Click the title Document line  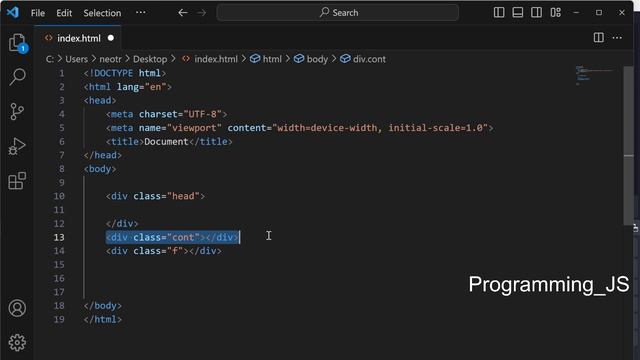coord(169,142)
